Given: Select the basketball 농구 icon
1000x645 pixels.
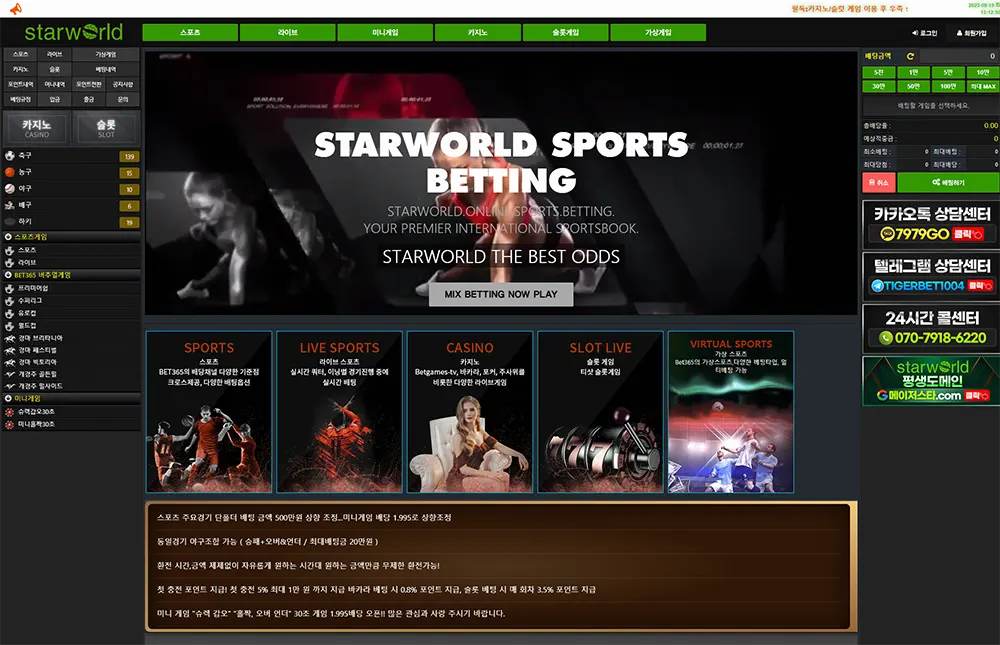Looking at the screenshot, I should click(x=10, y=172).
